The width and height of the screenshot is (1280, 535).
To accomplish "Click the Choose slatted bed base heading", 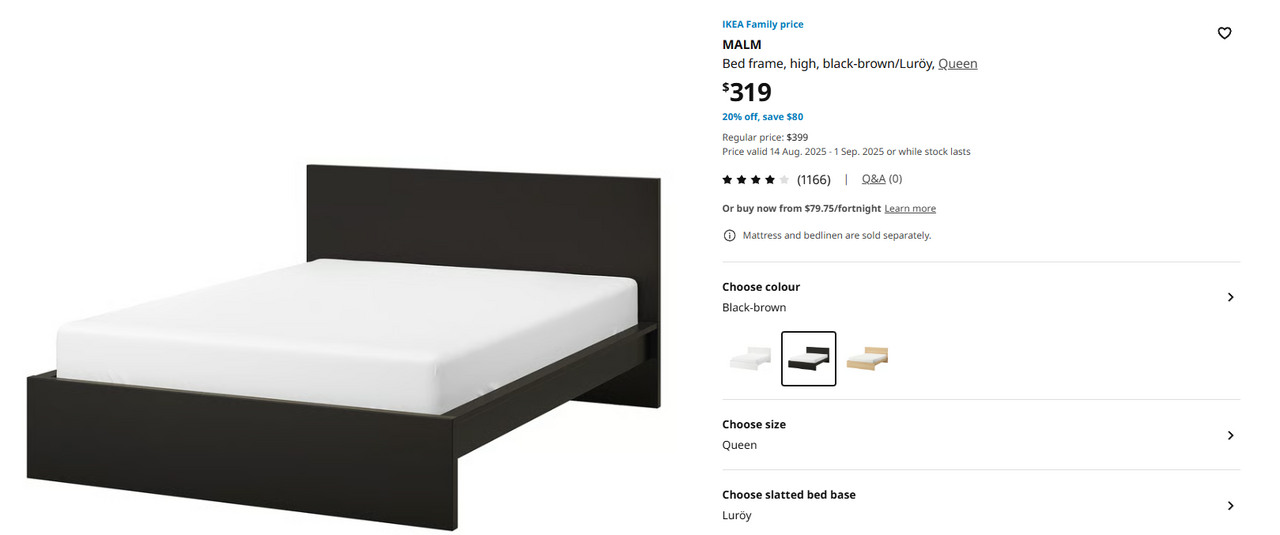I will [789, 495].
